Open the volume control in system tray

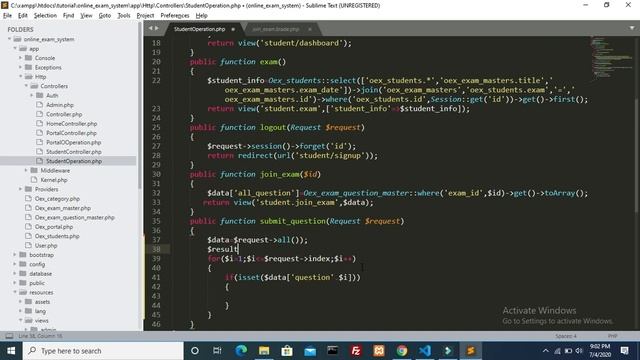click(x=579, y=351)
